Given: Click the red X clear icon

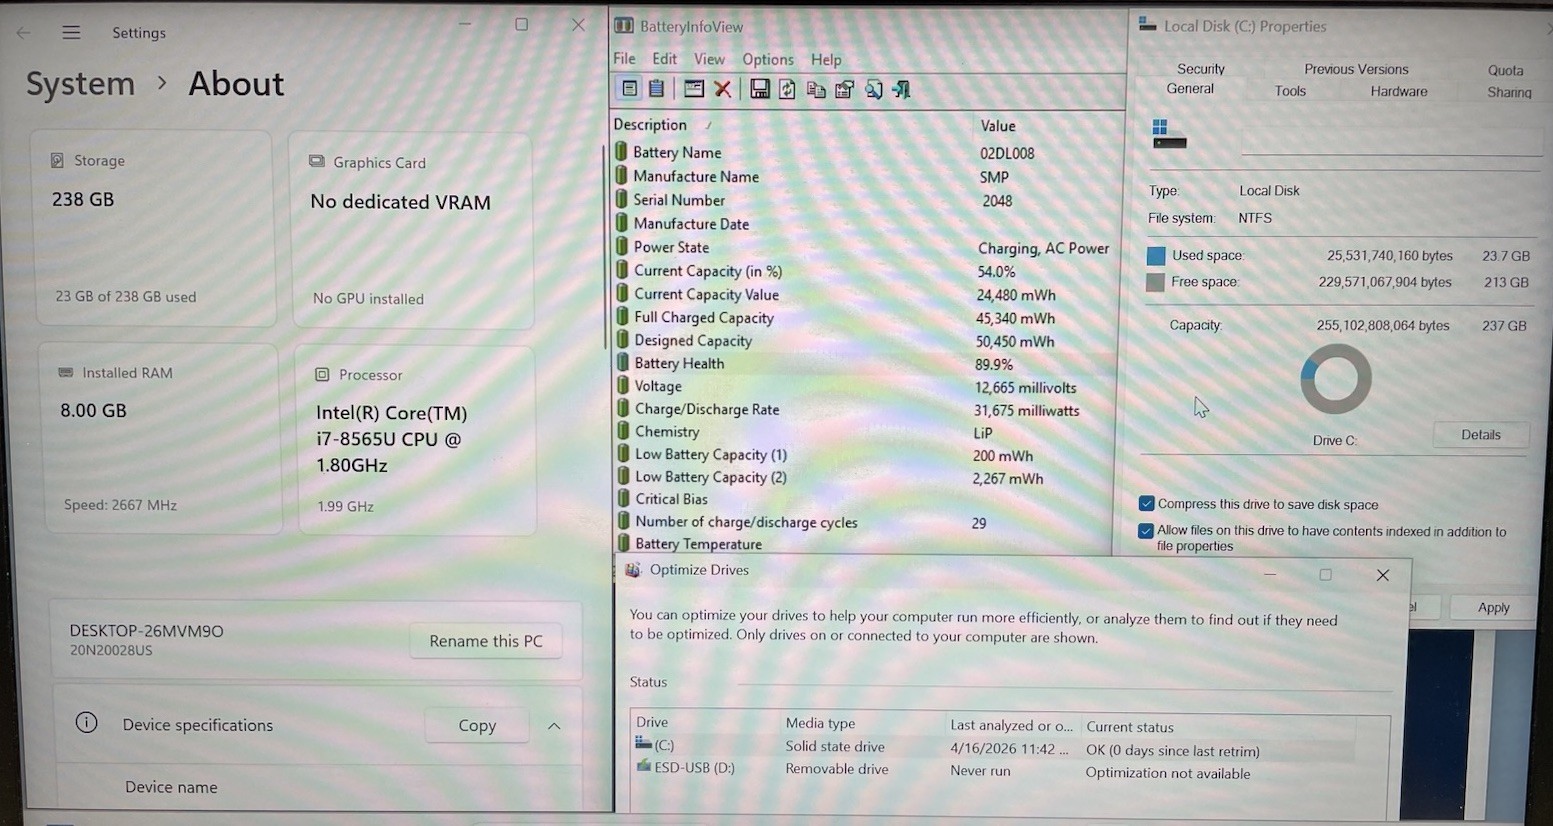Looking at the screenshot, I should pos(722,89).
